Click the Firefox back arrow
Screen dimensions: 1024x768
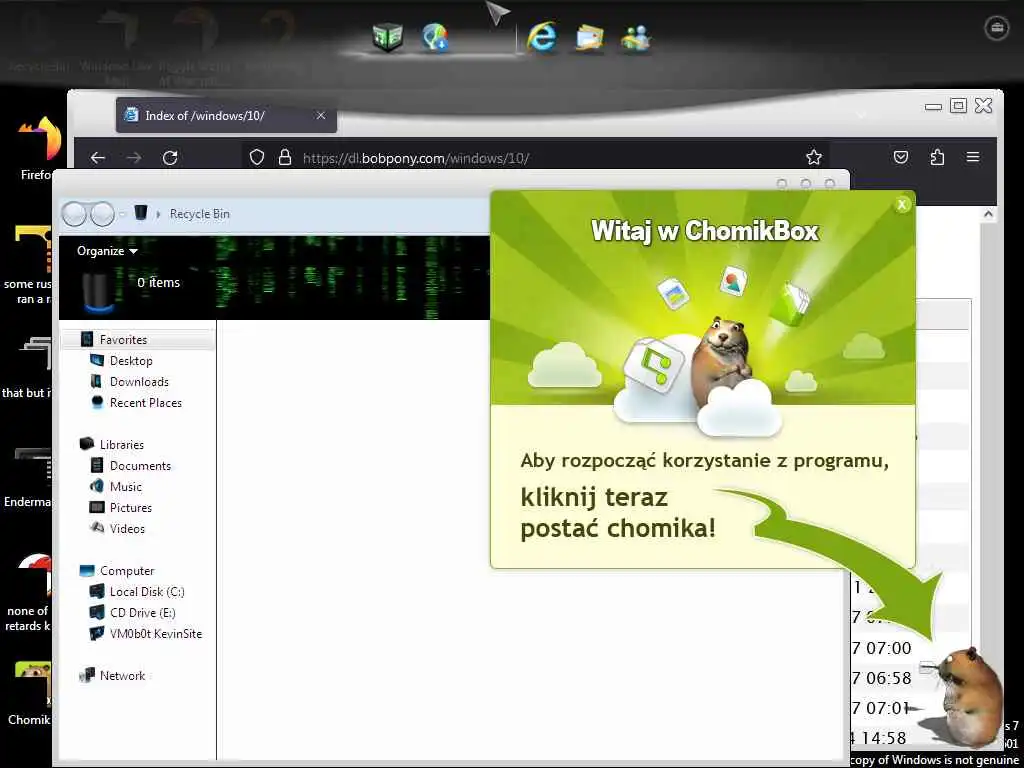pyautogui.click(x=98, y=157)
